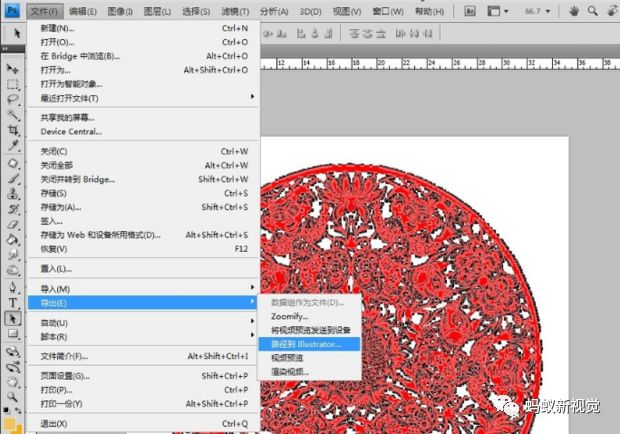Click the horizontal ruler at mark 20
620x434 pixels.
pos(381,63)
